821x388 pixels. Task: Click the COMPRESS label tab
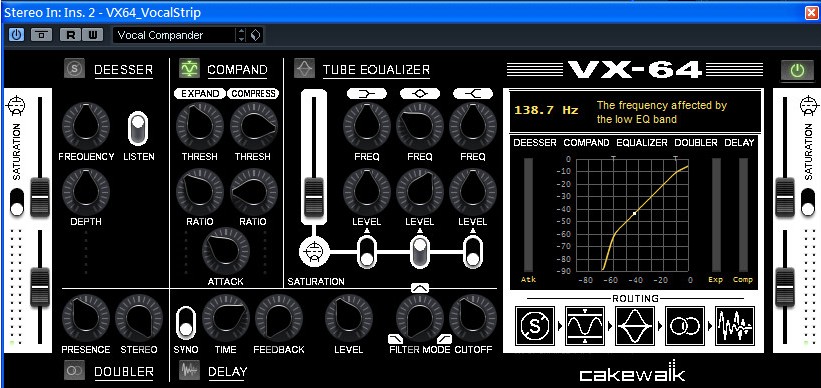[253, 94]
